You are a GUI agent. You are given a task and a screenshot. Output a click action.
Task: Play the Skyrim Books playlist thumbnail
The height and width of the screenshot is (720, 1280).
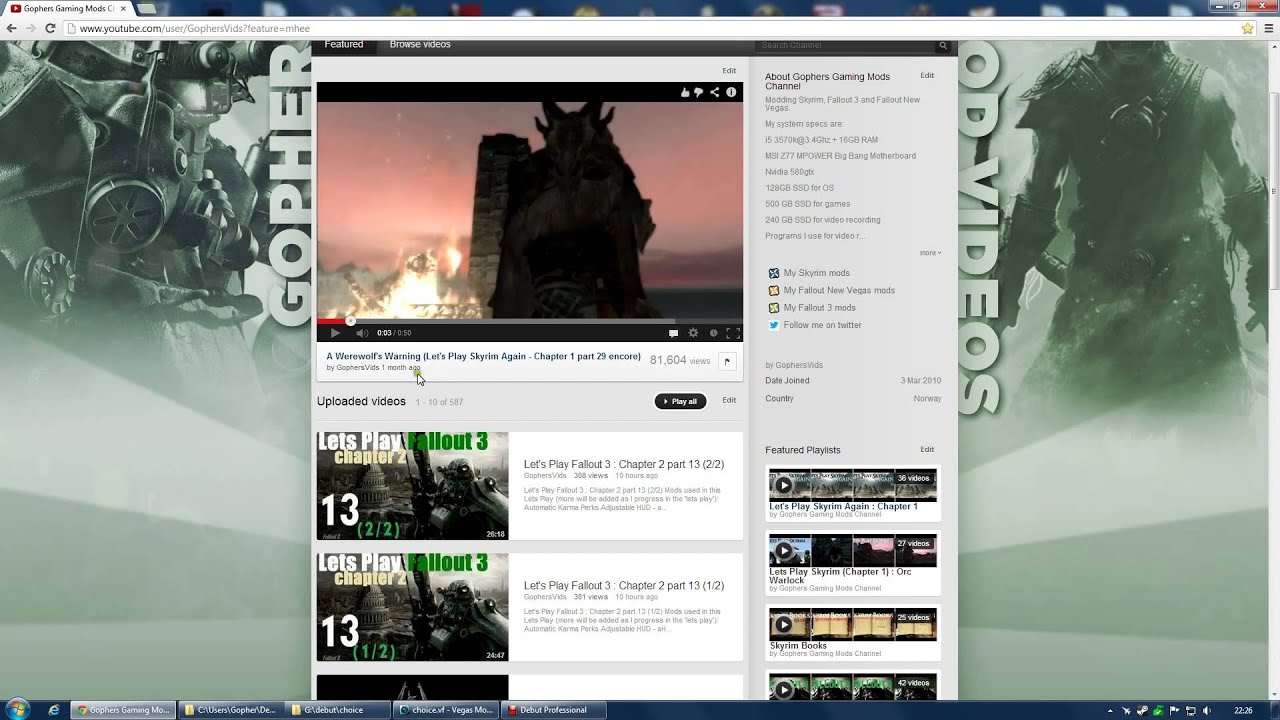pos(852,624)
